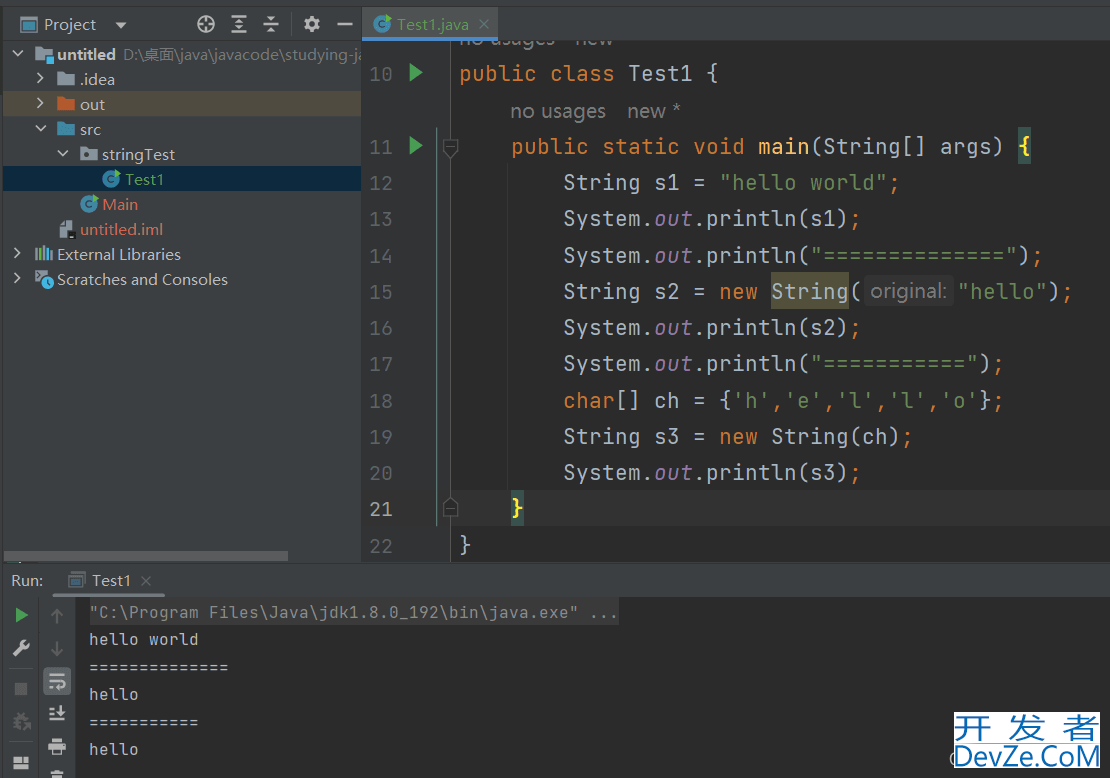This screenshot has height=778, width=1110.
Task: Expand the .idea folder
Action: (40, 79)
